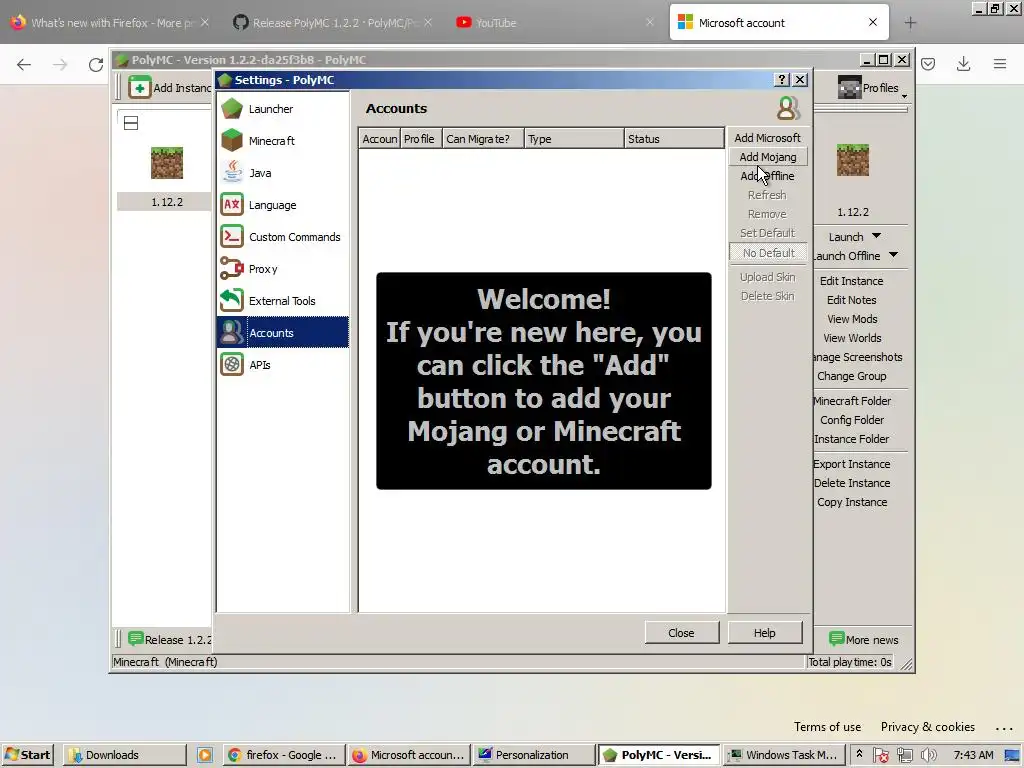Click the Help button at dialog bottom
The height and width of the screenshot is (768, 1024).
pyautogui.click(x=764, y=632)
